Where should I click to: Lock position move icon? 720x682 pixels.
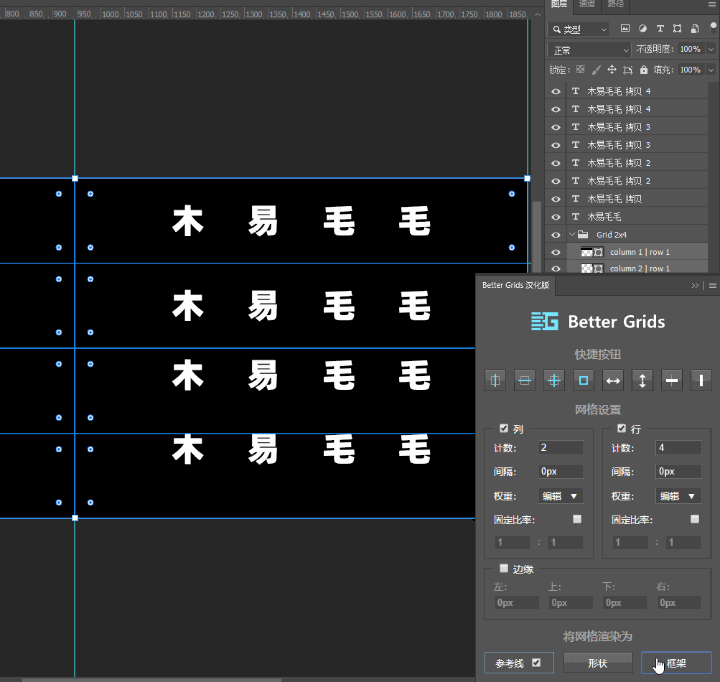point(612,70)
